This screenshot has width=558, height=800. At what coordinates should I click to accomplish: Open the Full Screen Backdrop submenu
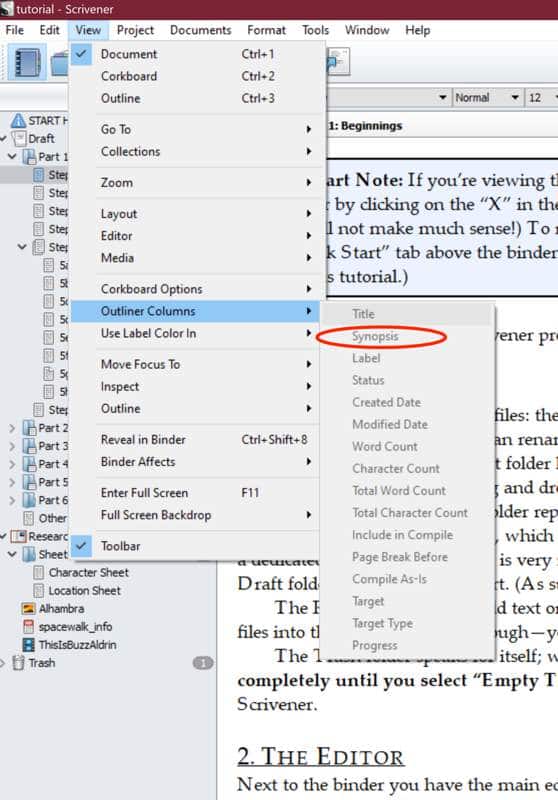point(197,515)
